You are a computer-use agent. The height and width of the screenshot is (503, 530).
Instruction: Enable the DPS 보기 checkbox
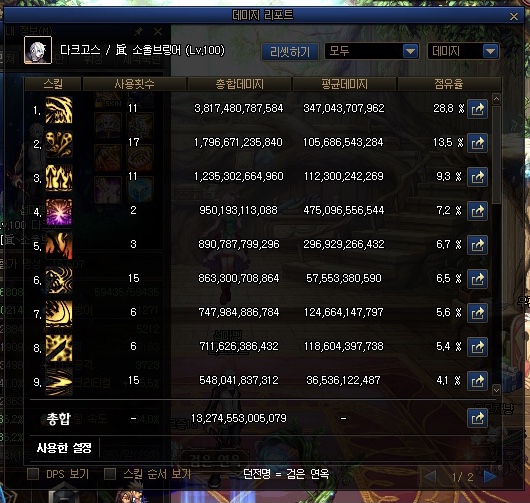pos(33,474)
